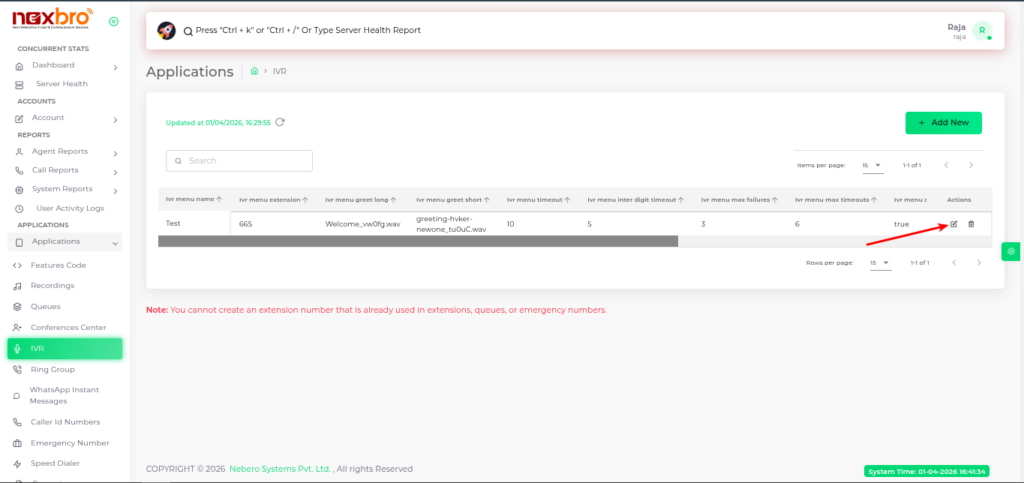Delete the Test IVR menu row

(x=971, y=224)
